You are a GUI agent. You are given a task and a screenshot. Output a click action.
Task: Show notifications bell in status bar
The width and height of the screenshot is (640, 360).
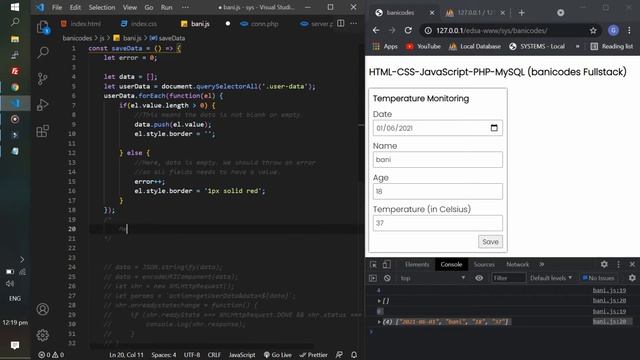point(354,355)
